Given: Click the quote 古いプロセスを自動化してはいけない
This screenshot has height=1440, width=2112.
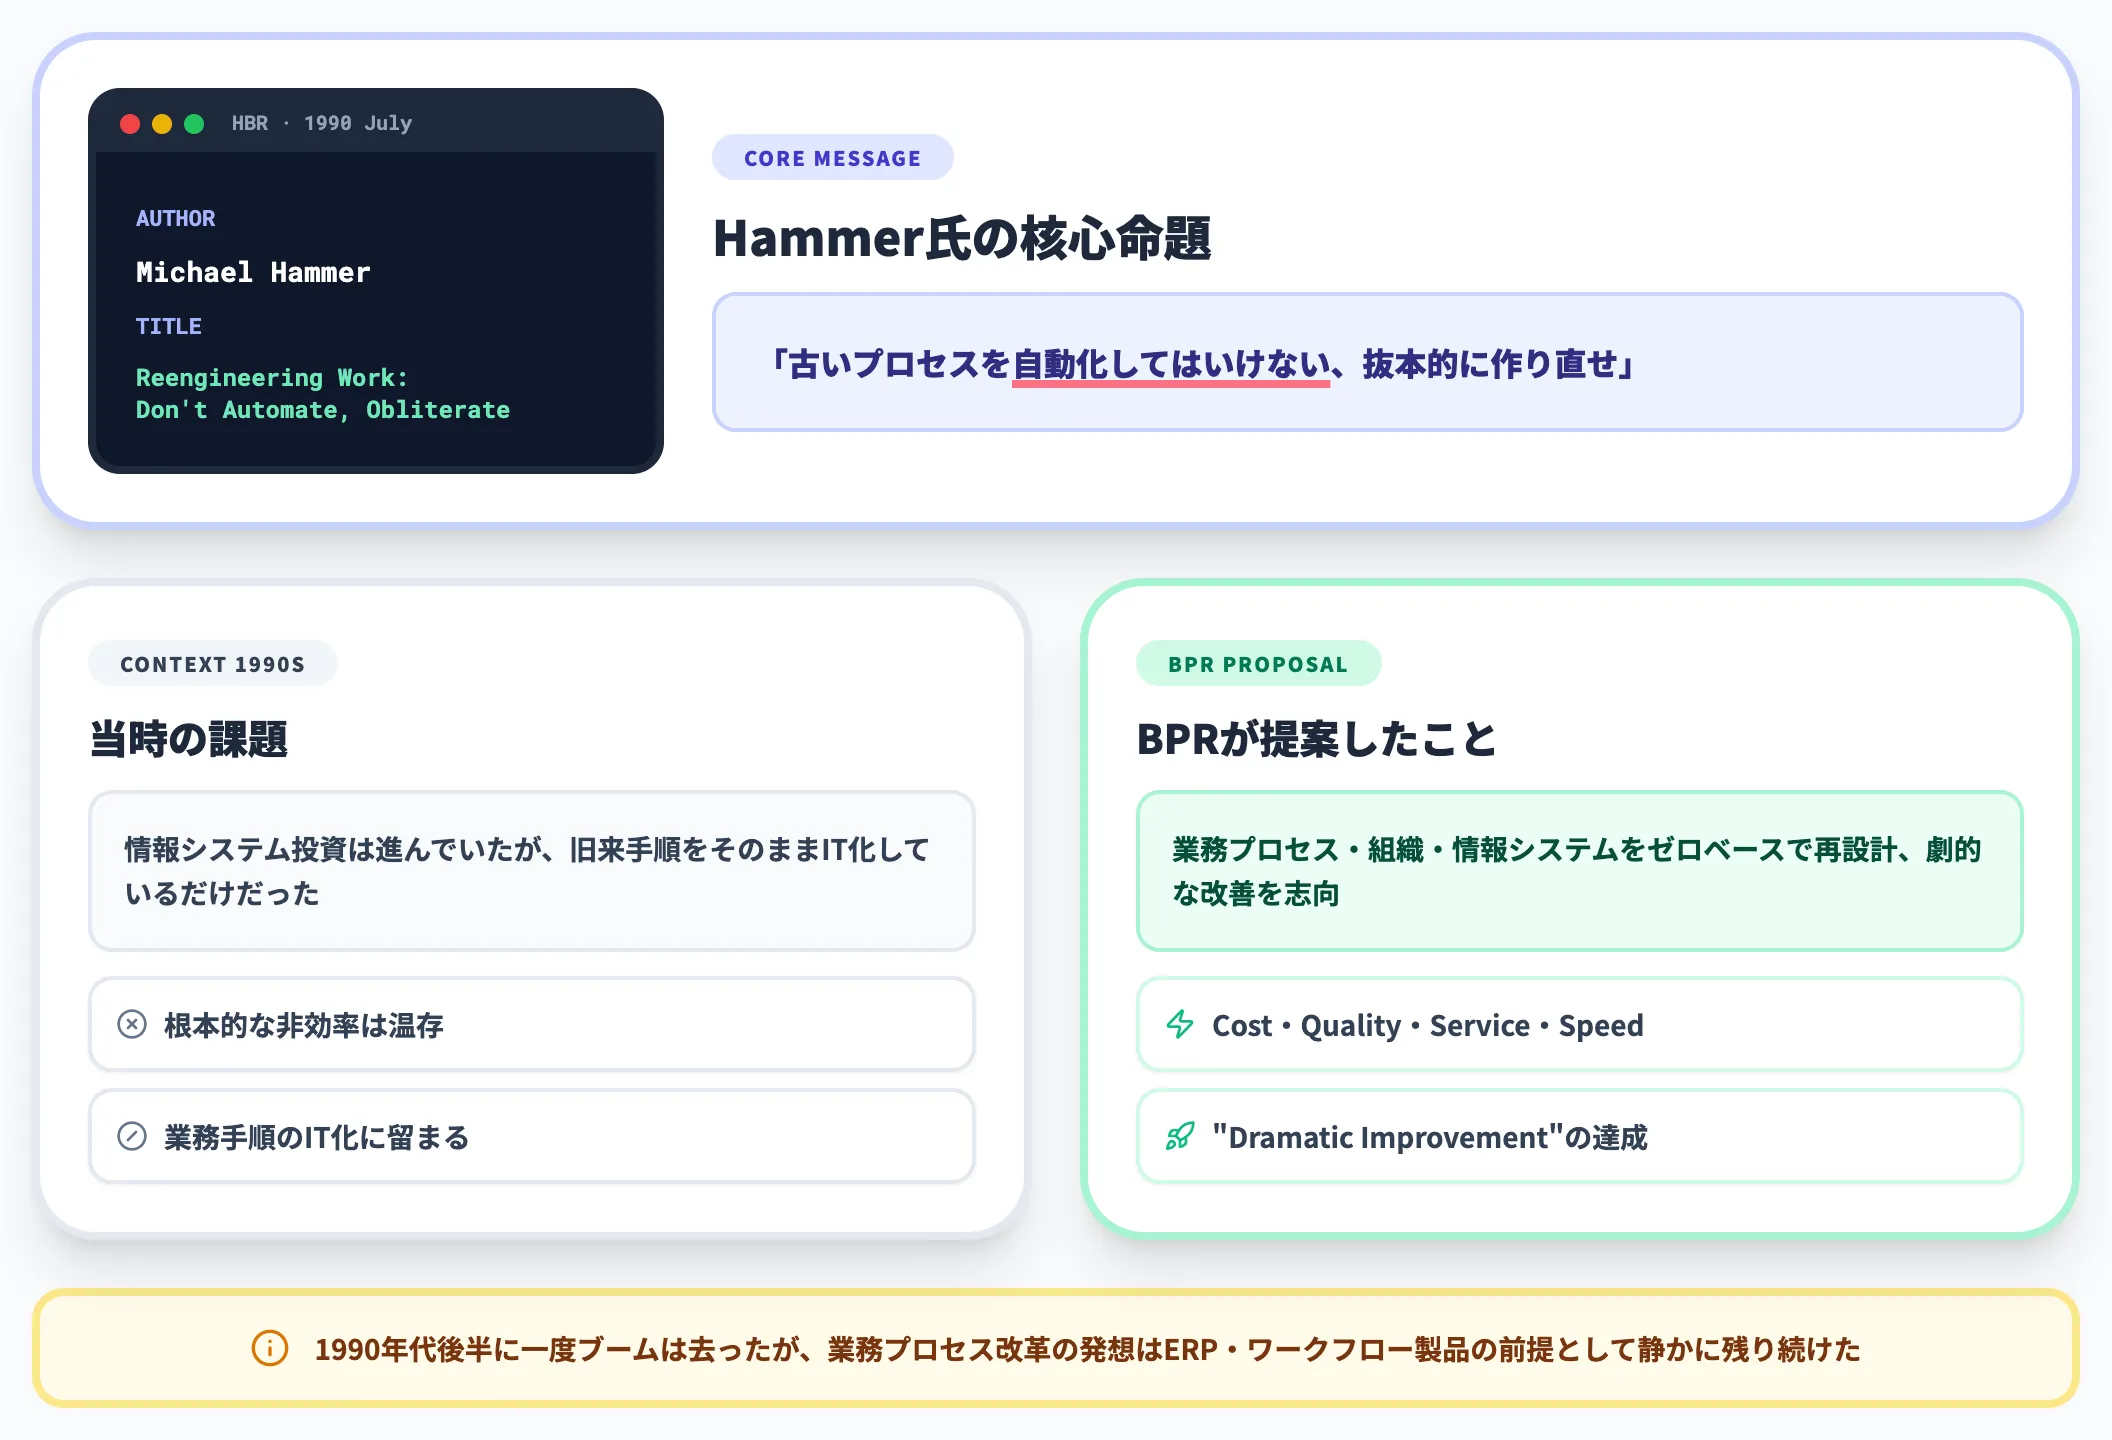Looking at the screenshot, I should (x=1202, y=363).
